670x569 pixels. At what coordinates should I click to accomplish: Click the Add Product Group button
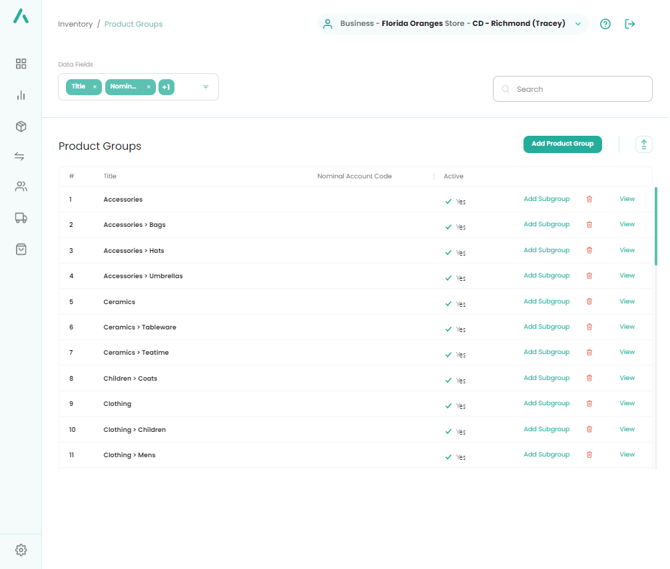[562, 144]
